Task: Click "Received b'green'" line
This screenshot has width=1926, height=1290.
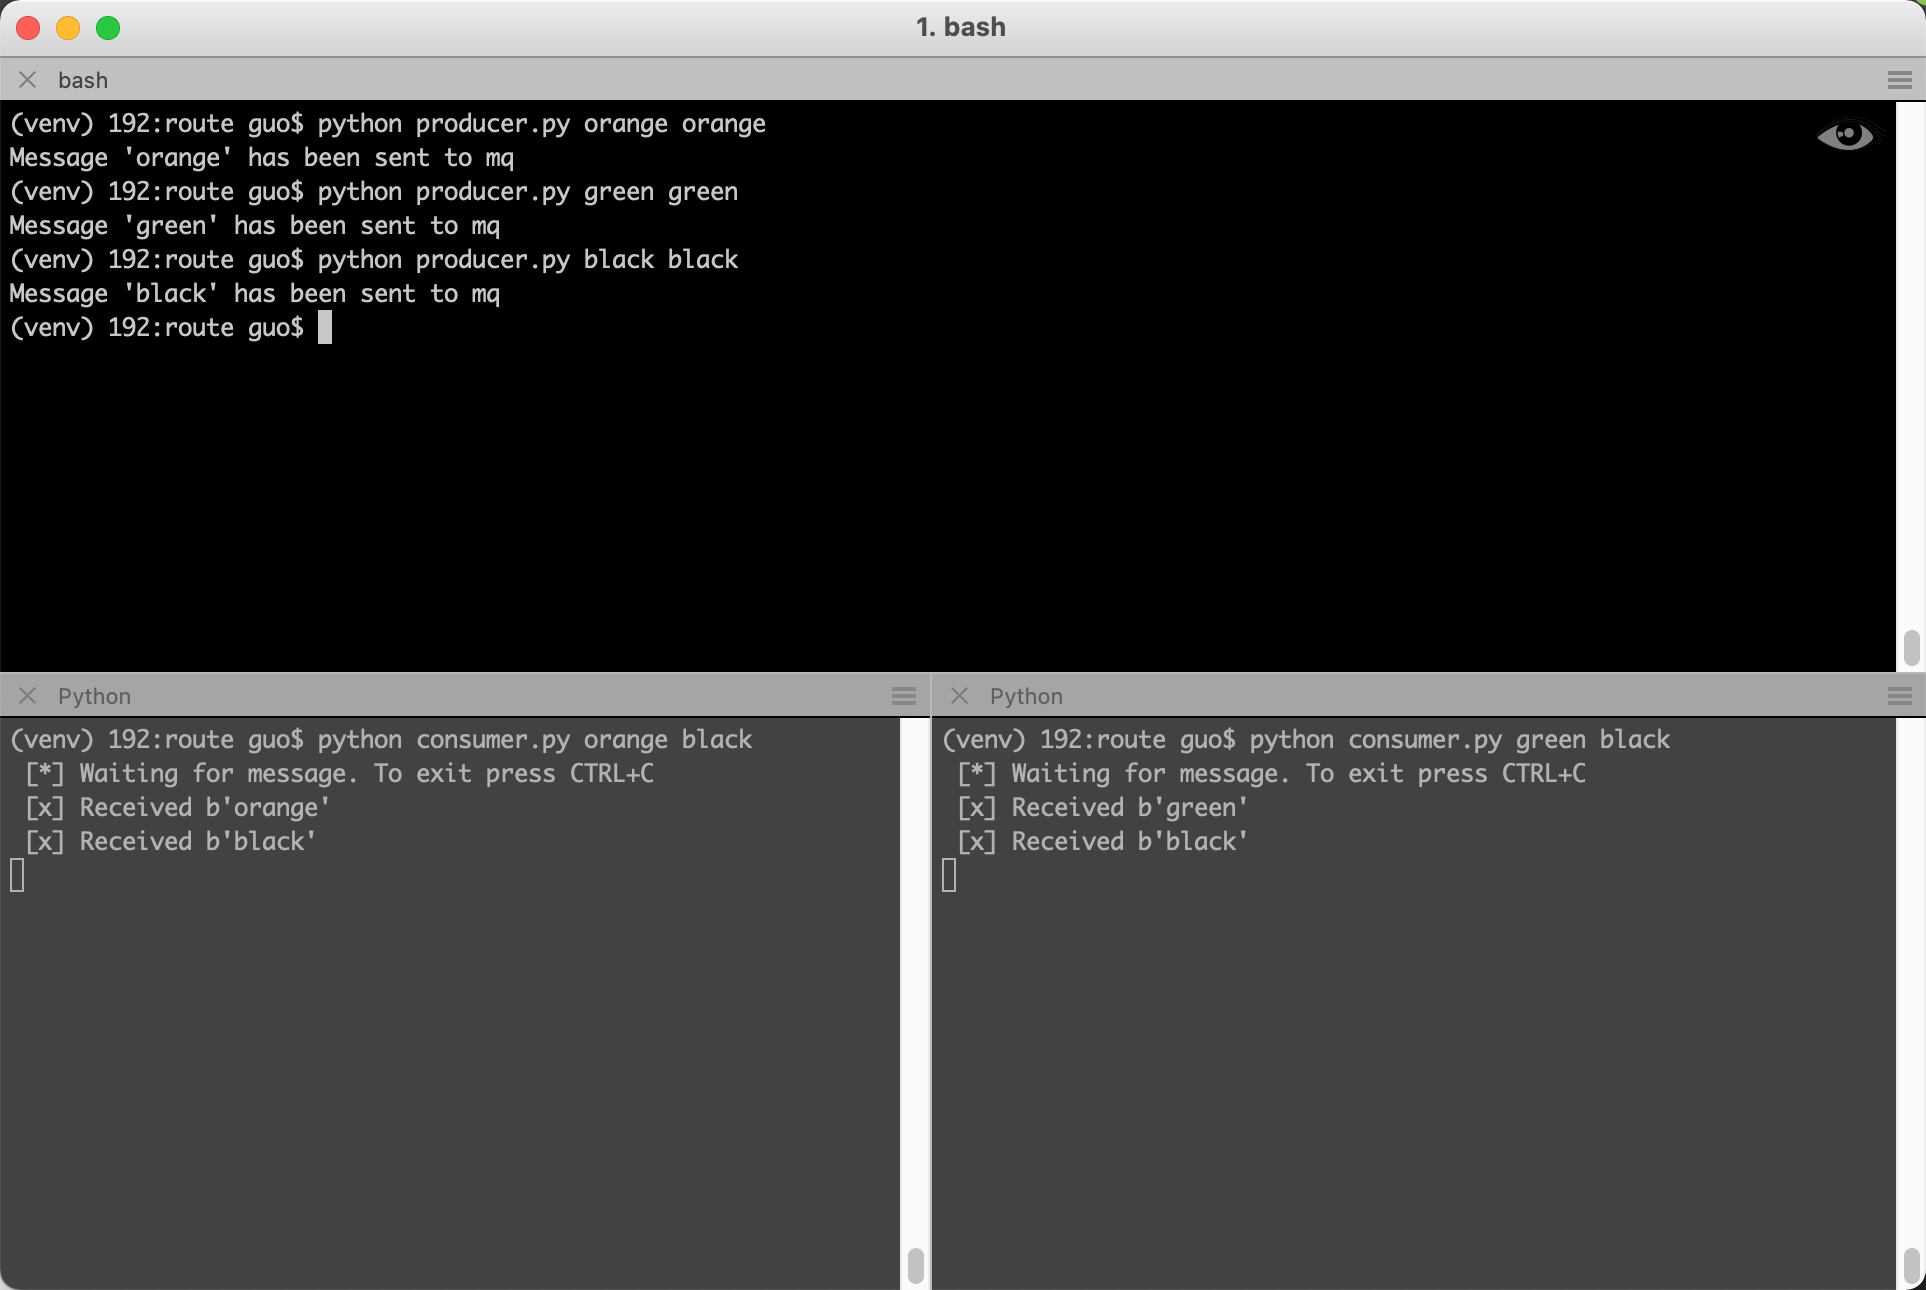Action: pyautogui.click(x=1103, y=808)
